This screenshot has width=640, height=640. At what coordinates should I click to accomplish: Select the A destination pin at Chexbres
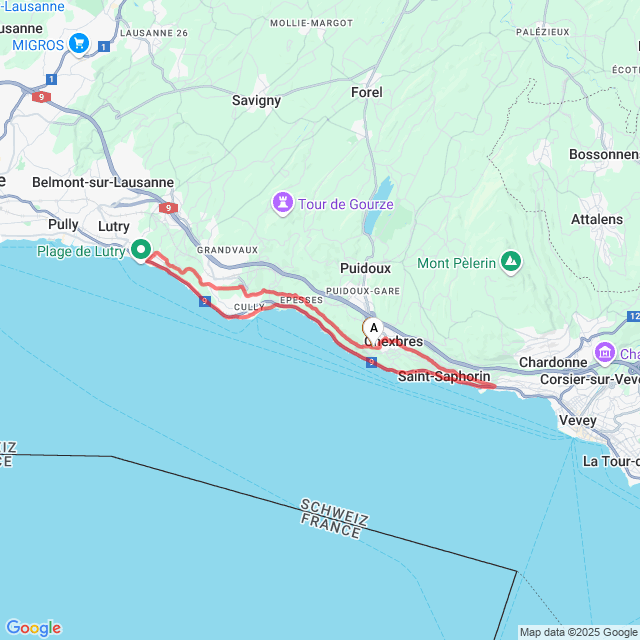373,330
